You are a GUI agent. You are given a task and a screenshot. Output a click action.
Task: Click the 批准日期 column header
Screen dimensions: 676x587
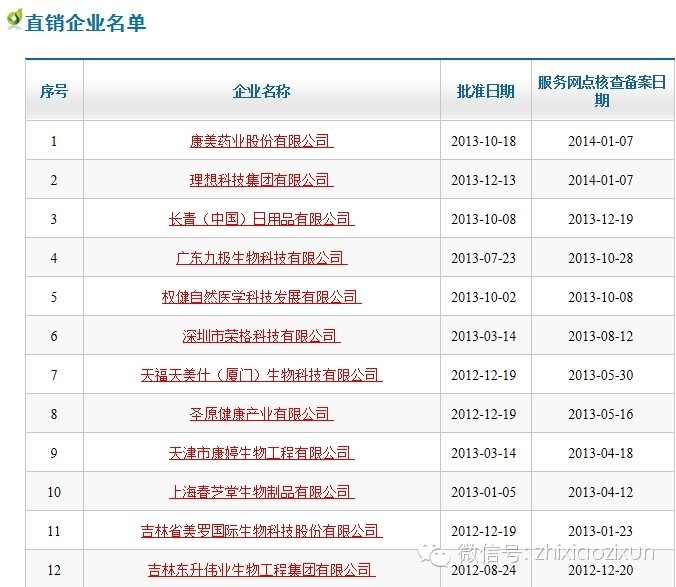click(x=485, y=91)
